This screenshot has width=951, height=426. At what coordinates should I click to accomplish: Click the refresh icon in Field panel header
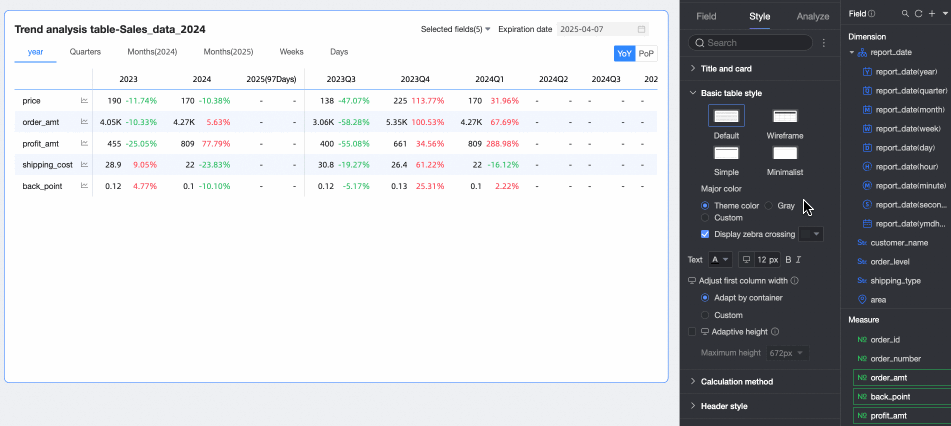(918, 14)
